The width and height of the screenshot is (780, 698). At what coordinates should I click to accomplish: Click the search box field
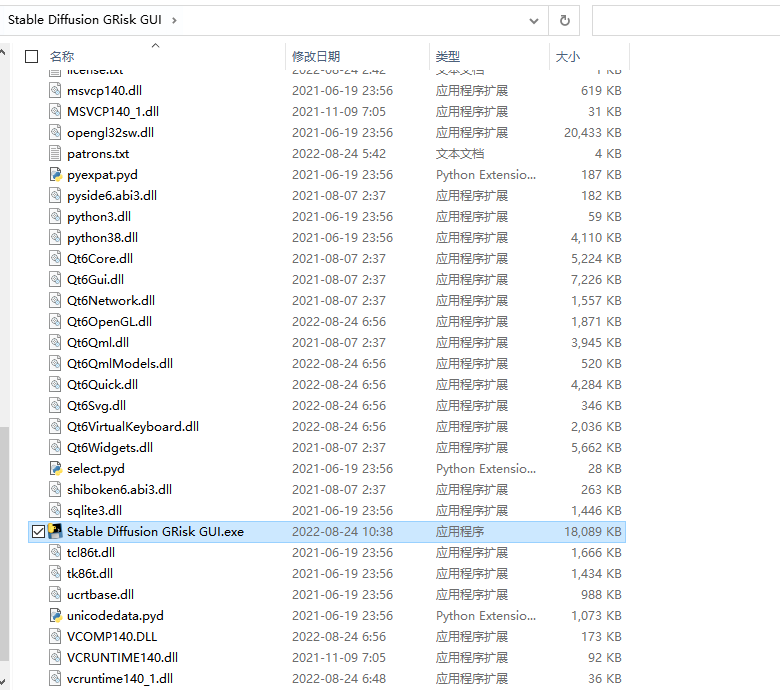pos(685,20)
